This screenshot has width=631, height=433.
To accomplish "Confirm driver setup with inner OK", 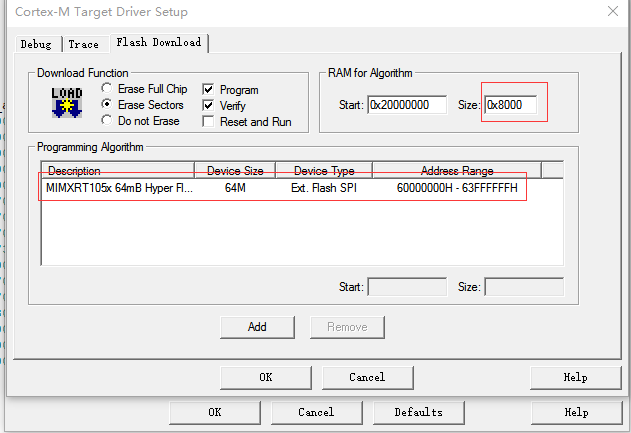I will [266, 377].
